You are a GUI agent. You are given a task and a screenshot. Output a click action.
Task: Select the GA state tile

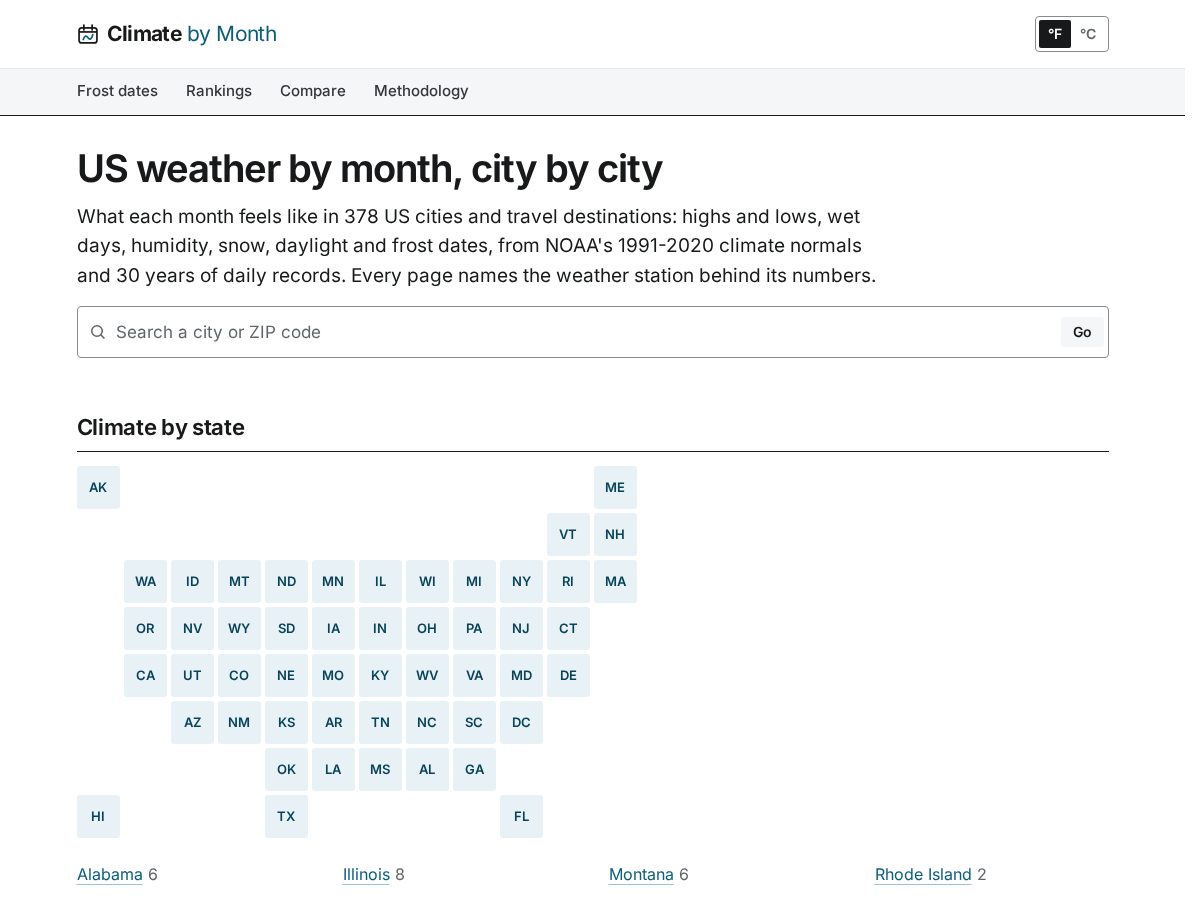coord(474,770)
